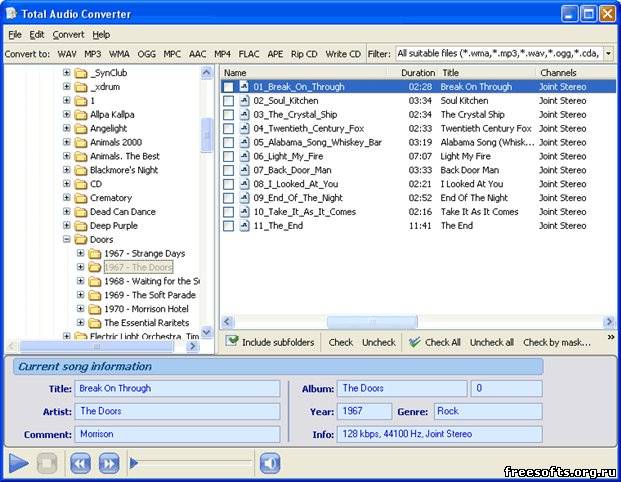Viewport: 621px width, 482px height.
Task: Click the app icon in the title bar
Action: [x=11, y=14]
